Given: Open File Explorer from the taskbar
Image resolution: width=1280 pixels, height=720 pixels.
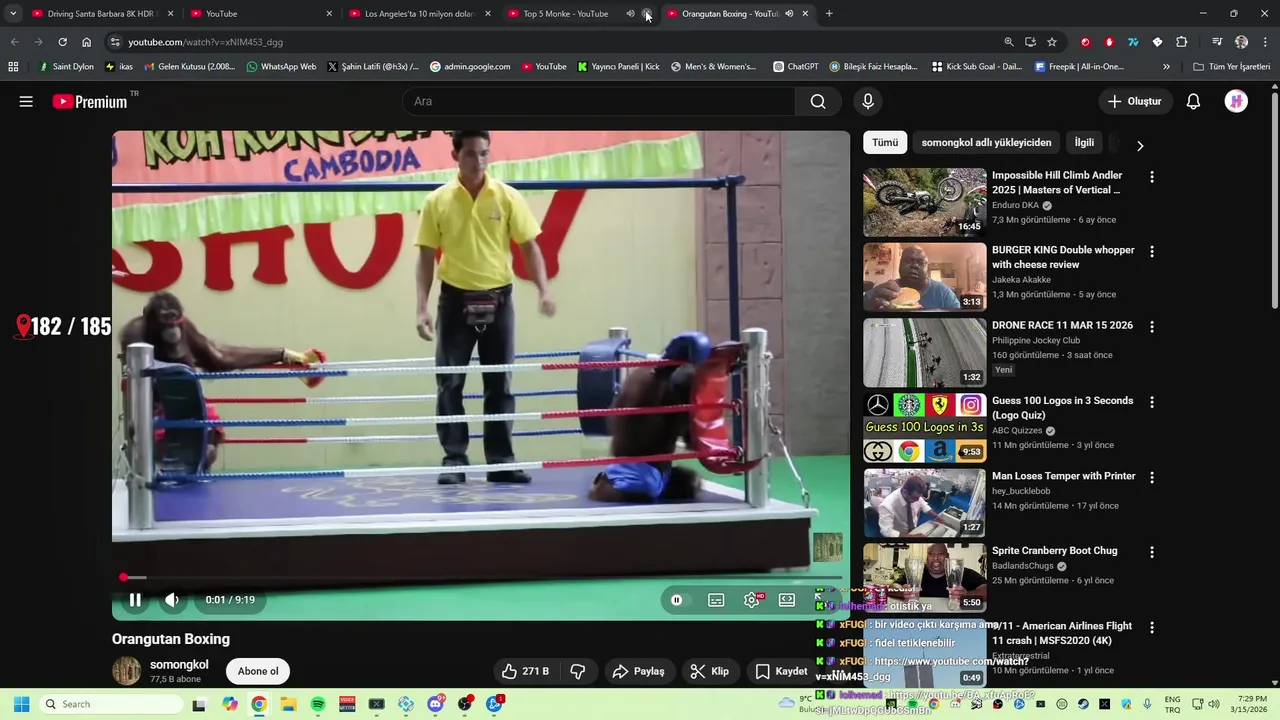Looking at the screenshot, I should click(x=288, y=704).
